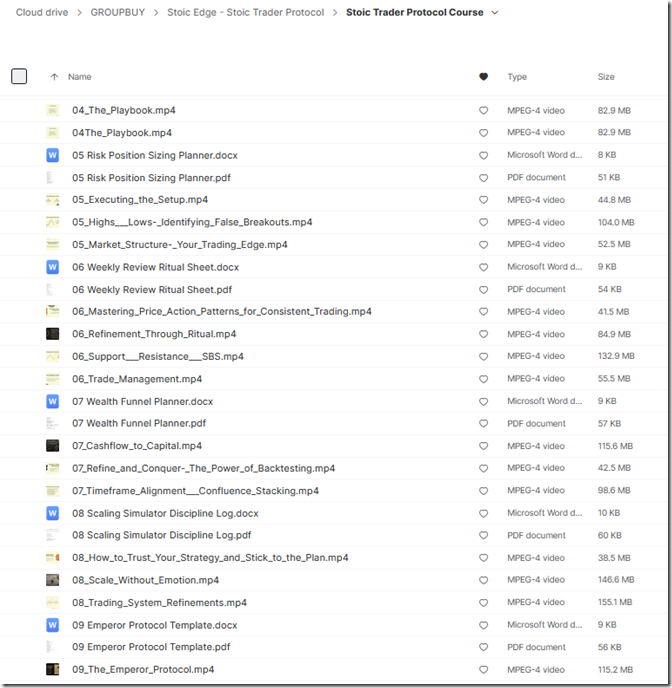Image resolution: width=672 pixels, height=688 pixels.
Task: Open video thumbnail for 09_The_Emperor_Protocol.mp4
Action: pos(53,669)
